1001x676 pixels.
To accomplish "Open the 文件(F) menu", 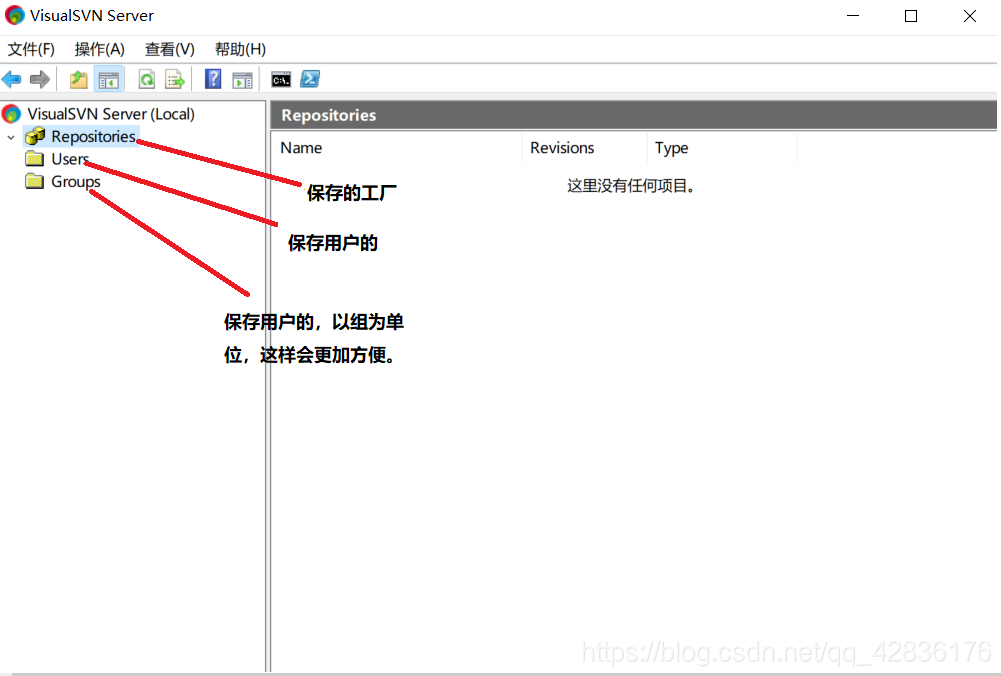I will click(x=31, y=49).
